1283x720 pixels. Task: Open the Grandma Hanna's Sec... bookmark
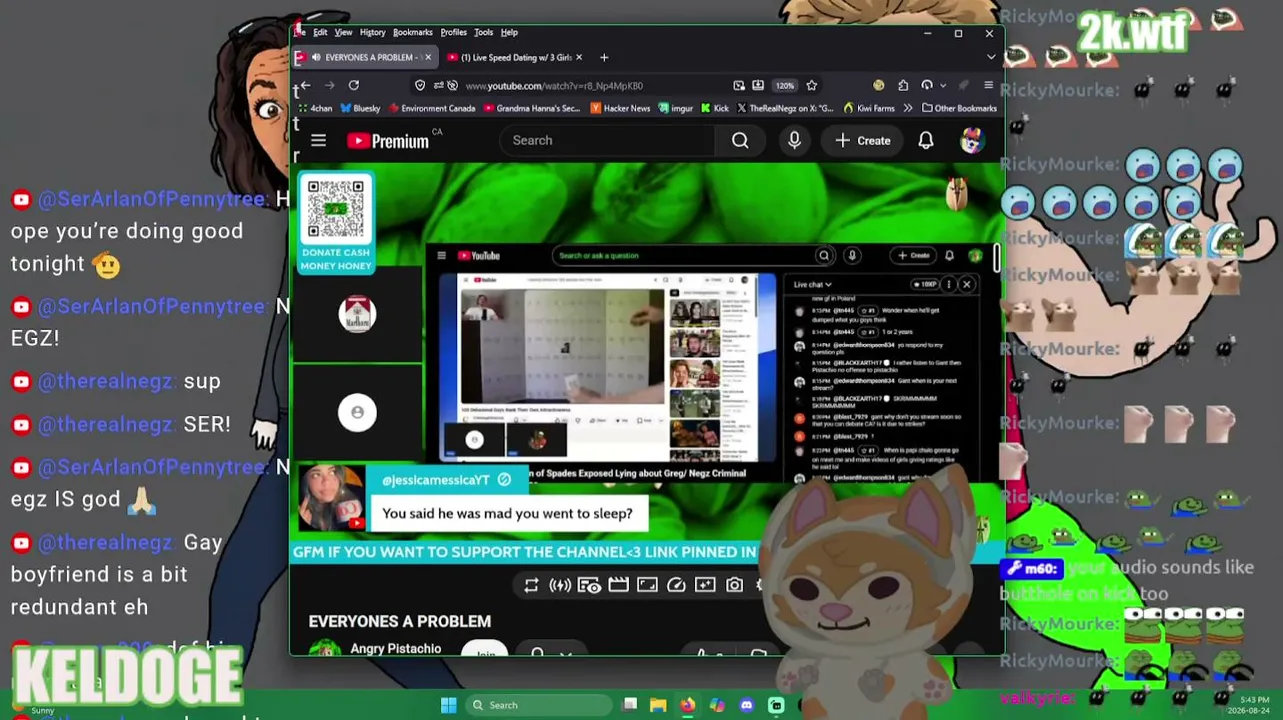click(x=531, y=108)
